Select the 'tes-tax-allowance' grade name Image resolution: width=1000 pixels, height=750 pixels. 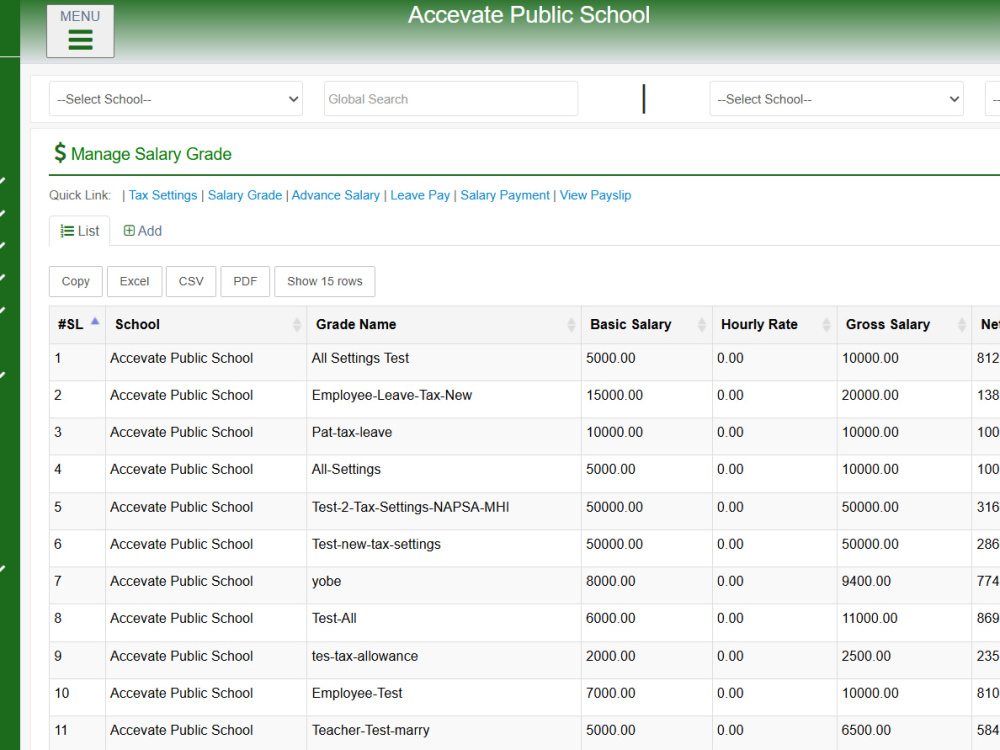(x=365, y=656)
